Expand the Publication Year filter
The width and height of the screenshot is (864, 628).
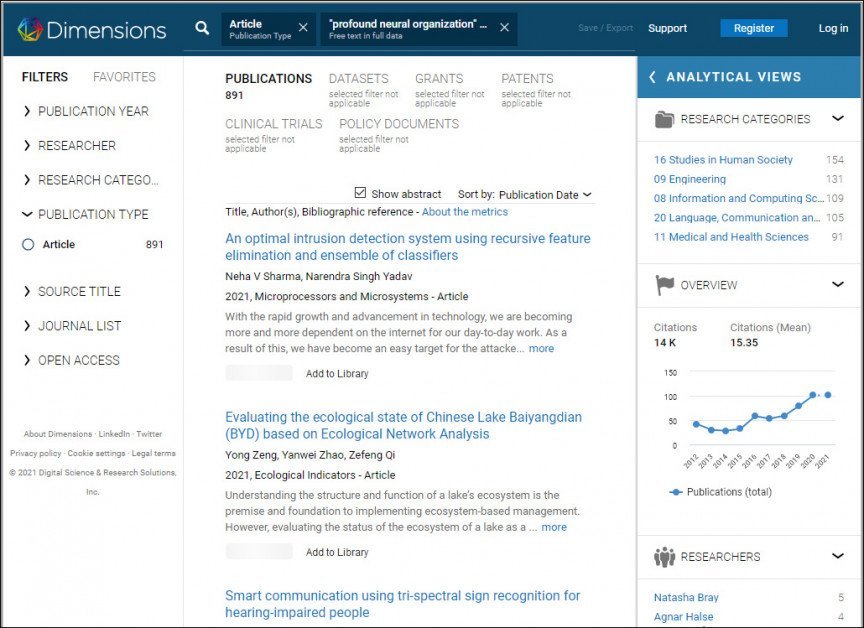27,111
